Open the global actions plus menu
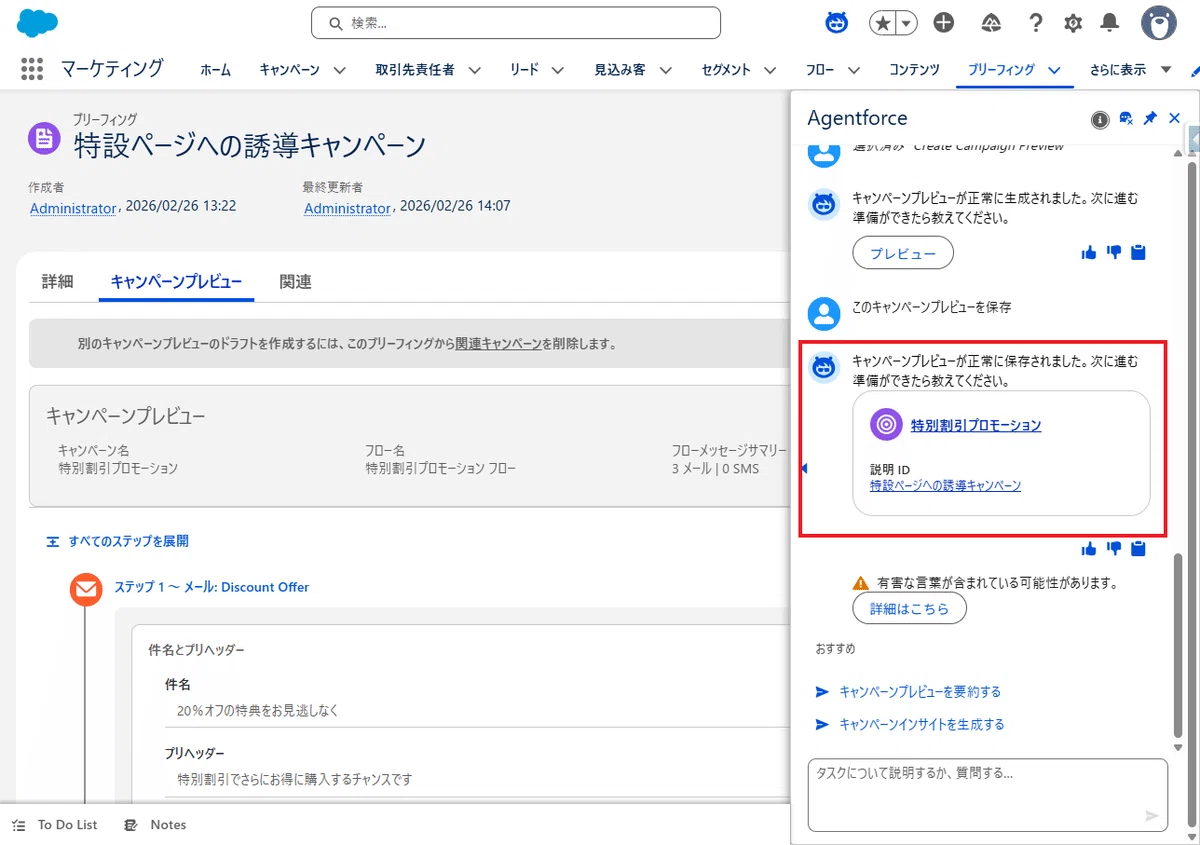 click(x=943, y=23)
